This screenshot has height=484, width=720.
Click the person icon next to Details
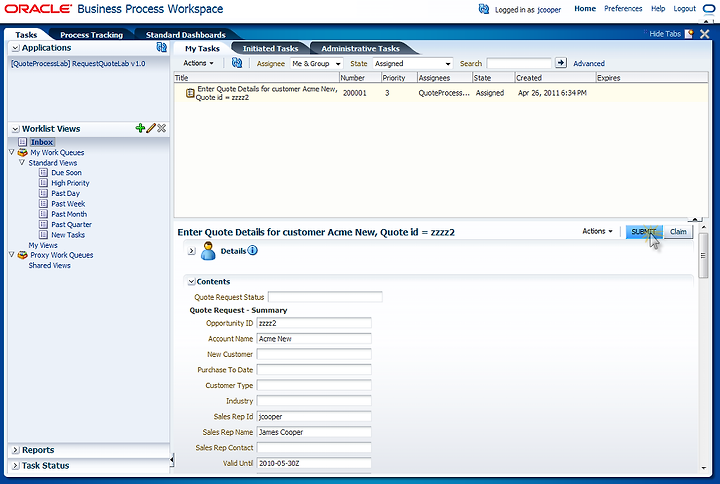pyautogui.click(x=208, y=251)
